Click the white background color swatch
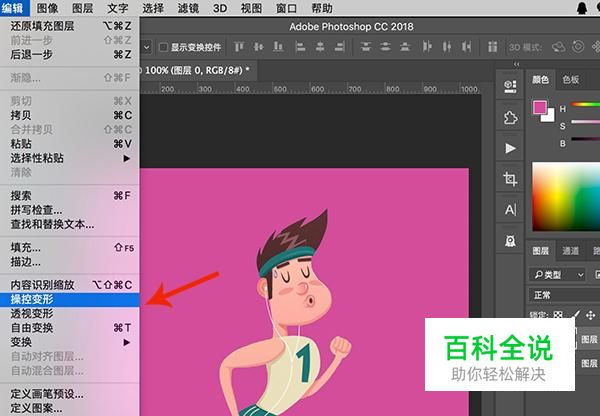The image size is (600, 416). click(x=549, y=116)
